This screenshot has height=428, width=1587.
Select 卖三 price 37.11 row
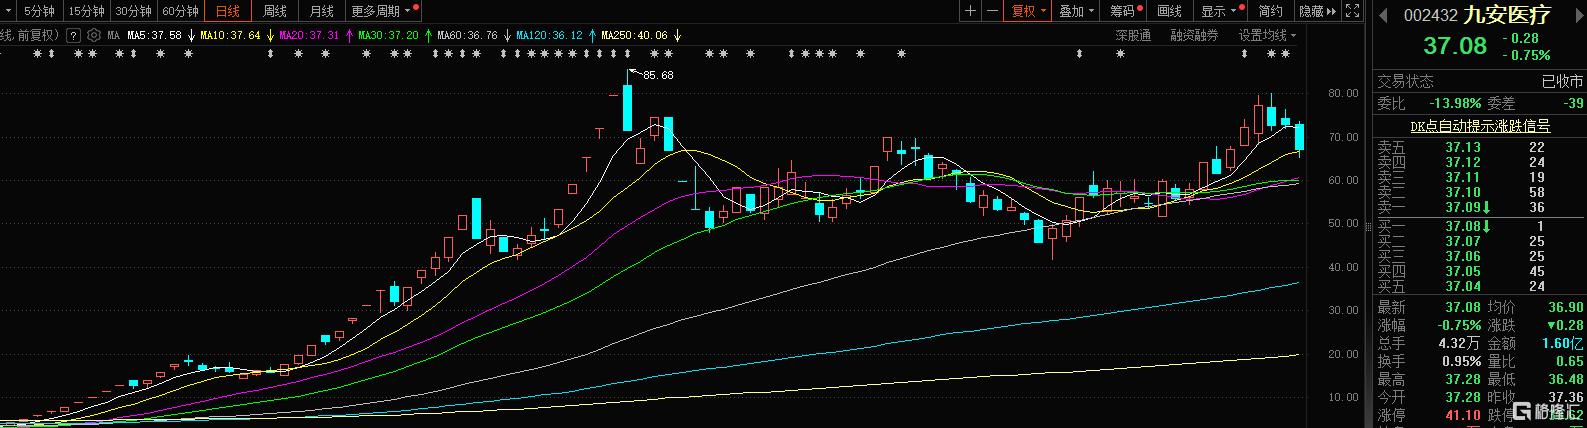pos(1478,177)
